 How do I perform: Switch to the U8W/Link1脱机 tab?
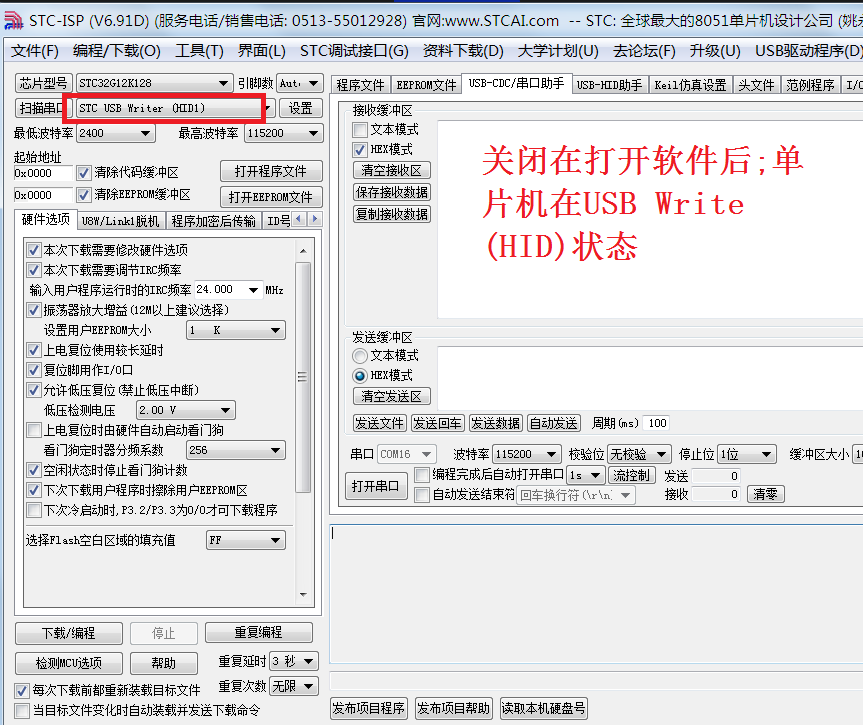click(121, 221)
